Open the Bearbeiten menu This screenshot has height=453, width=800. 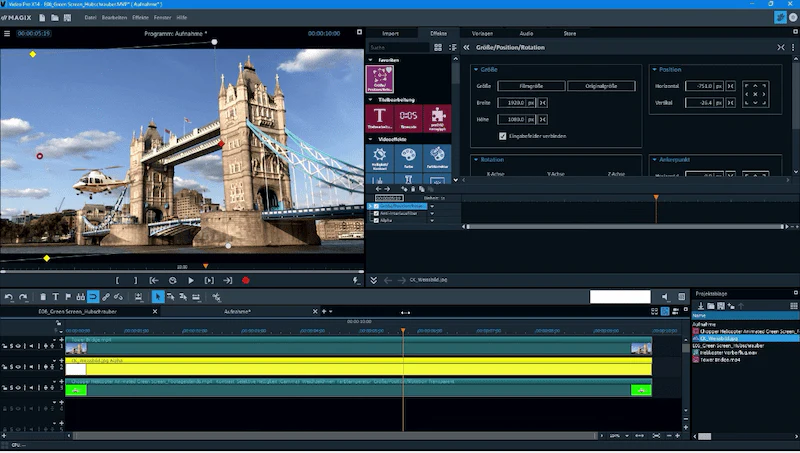click(x=114, y=17)
